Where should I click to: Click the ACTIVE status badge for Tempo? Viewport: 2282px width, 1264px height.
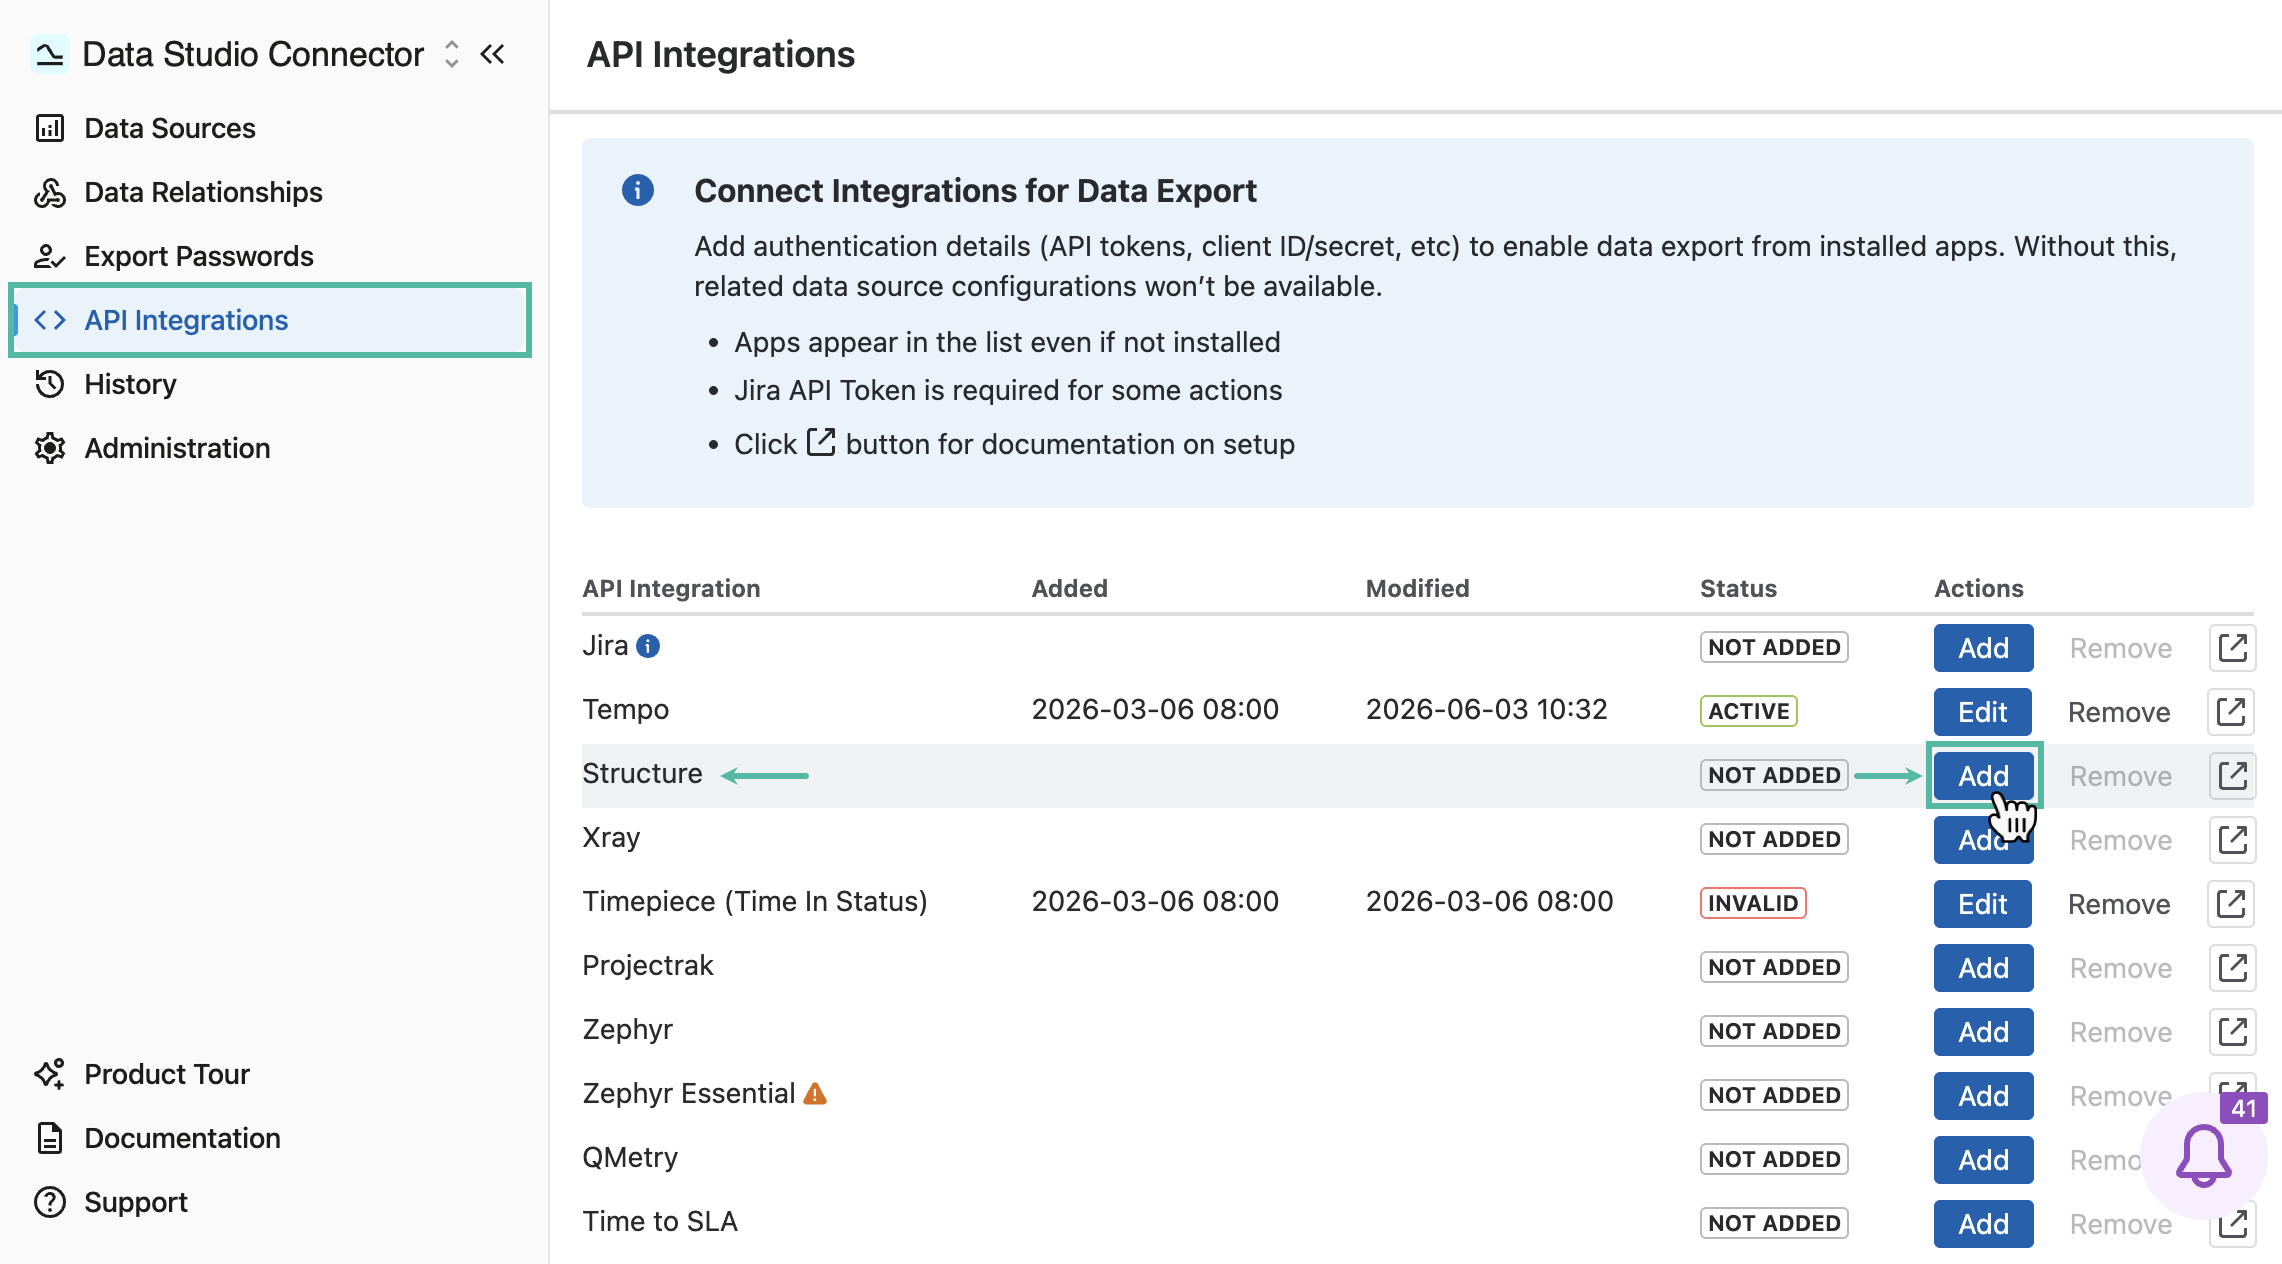click(x=1749, y=711)
